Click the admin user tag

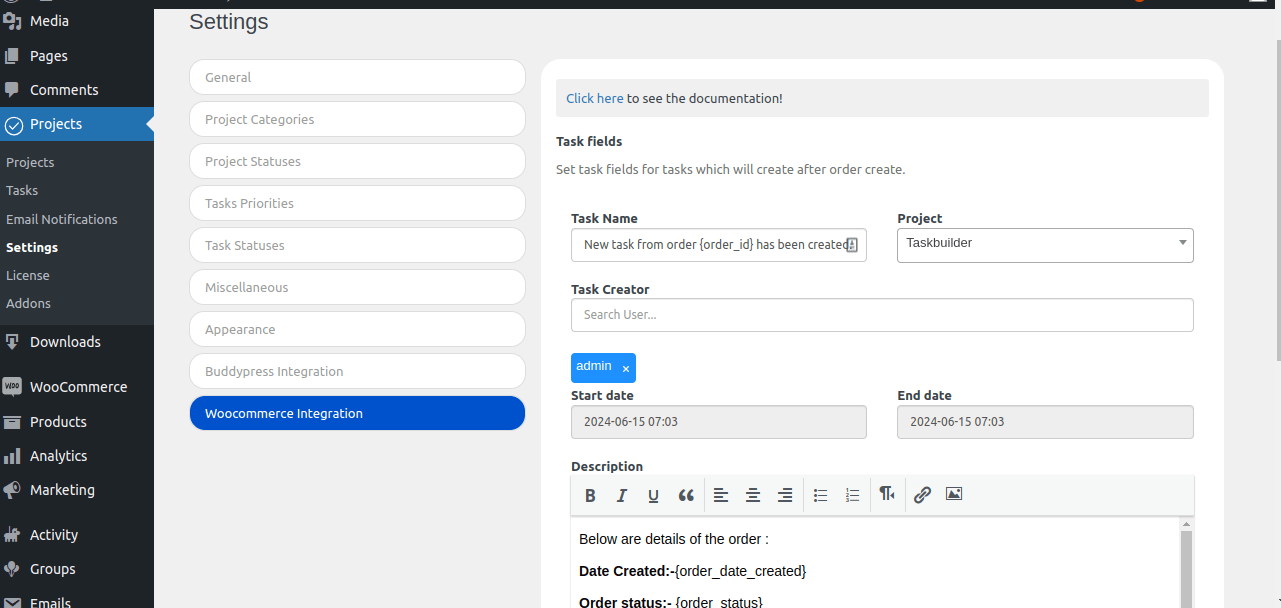[x=603, y=368]
